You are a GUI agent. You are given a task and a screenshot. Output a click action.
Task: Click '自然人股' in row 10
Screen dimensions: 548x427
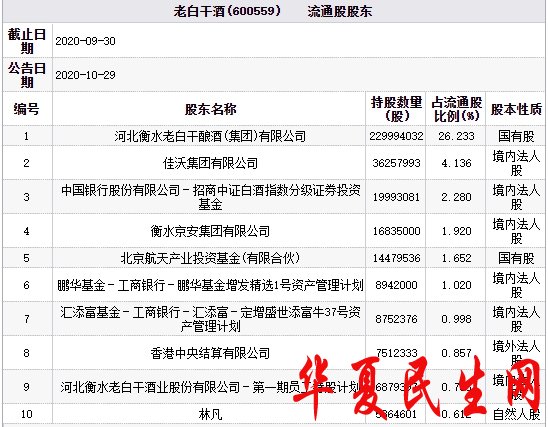coord(516,414)
